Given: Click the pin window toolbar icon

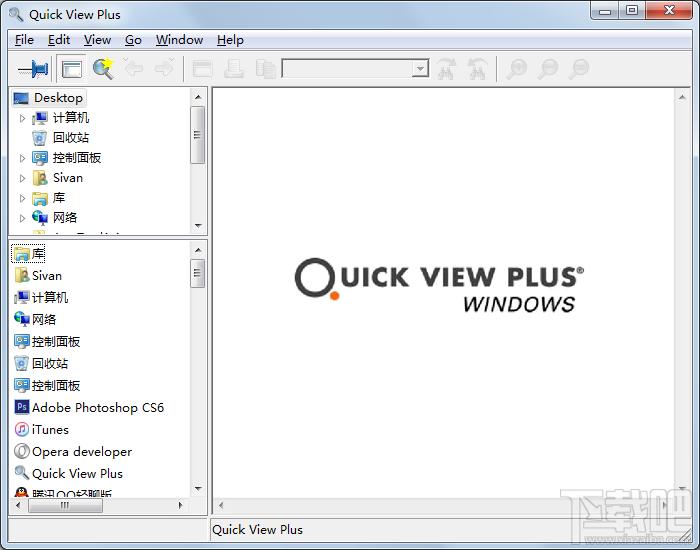Looking at the screenshot, I should pos(33,69).
